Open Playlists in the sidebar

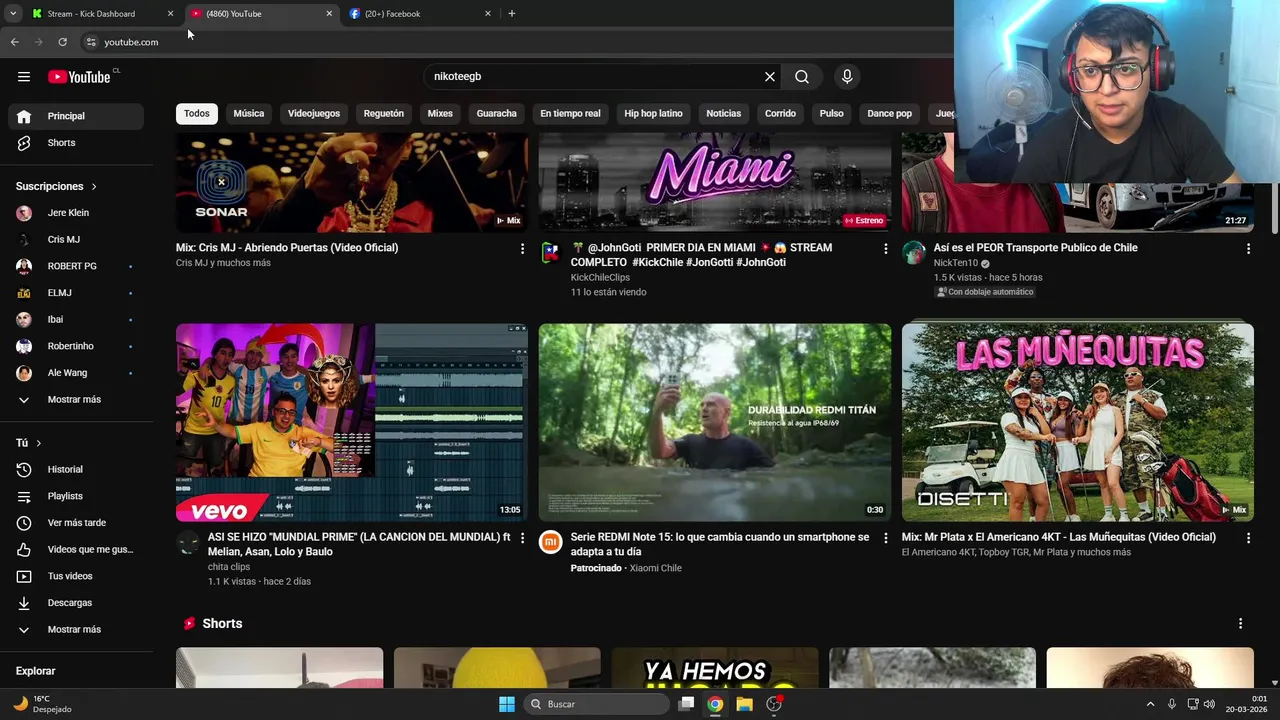(76, 496)
